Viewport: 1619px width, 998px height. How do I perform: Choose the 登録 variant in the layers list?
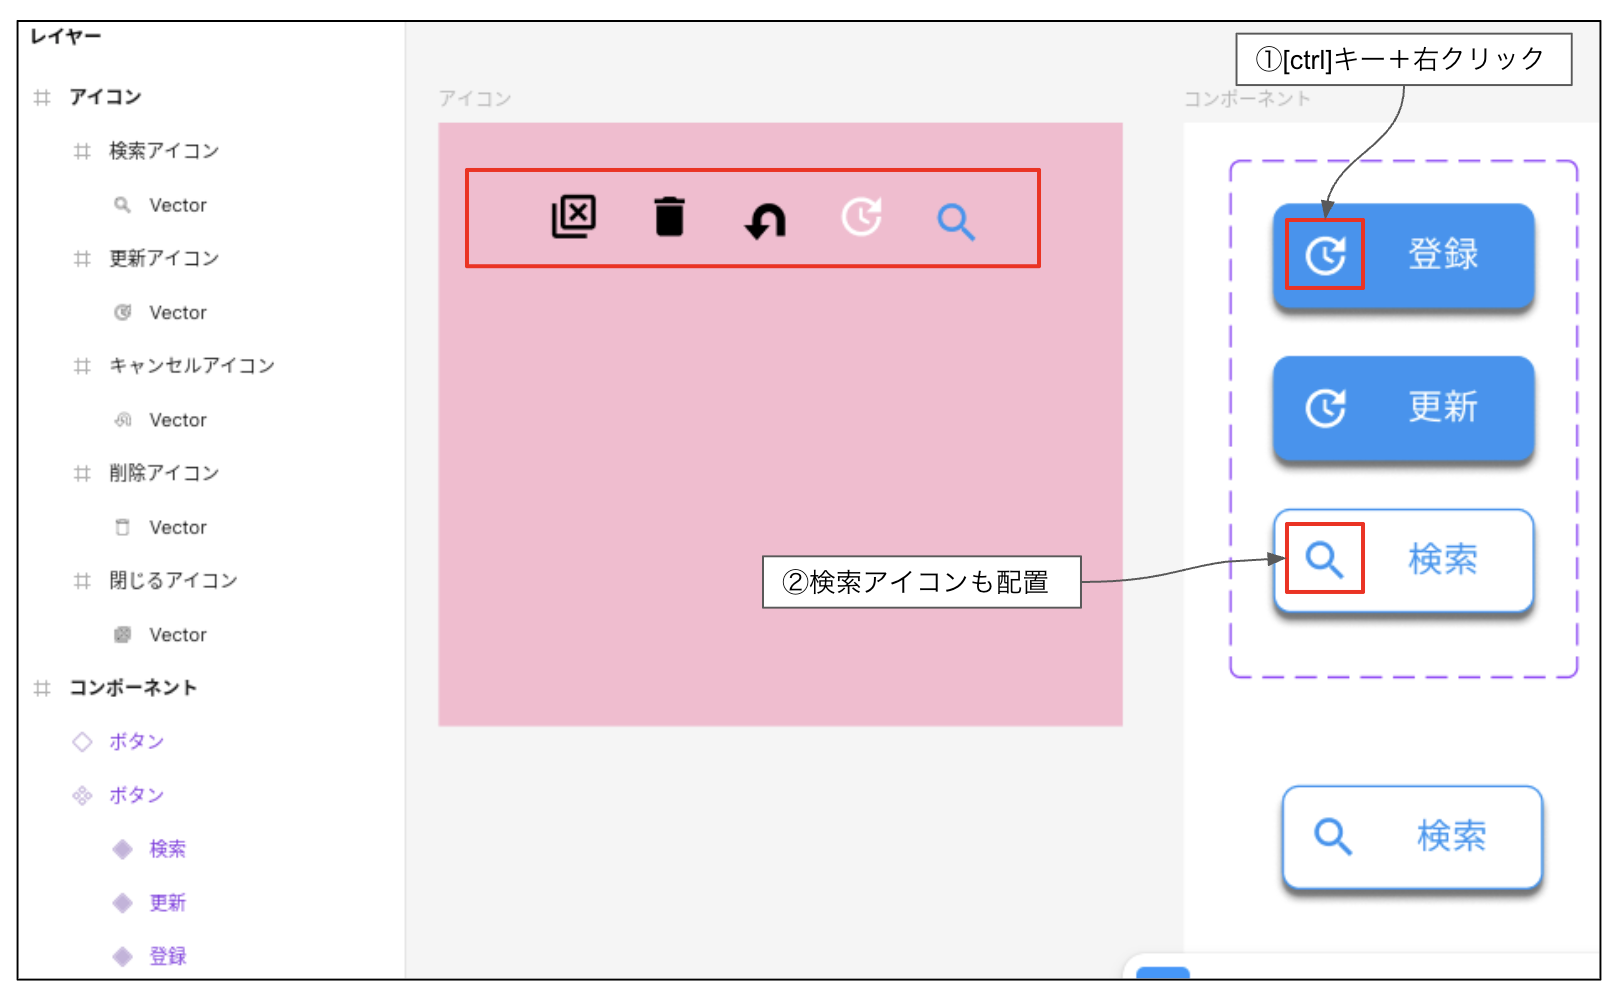tap(167, 957)
